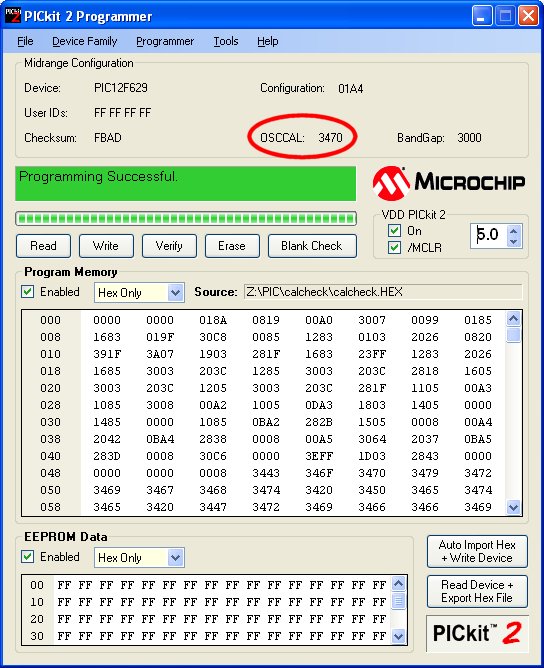Toggle the VDD PICkit 2 On checkbox

coord(394,231)
